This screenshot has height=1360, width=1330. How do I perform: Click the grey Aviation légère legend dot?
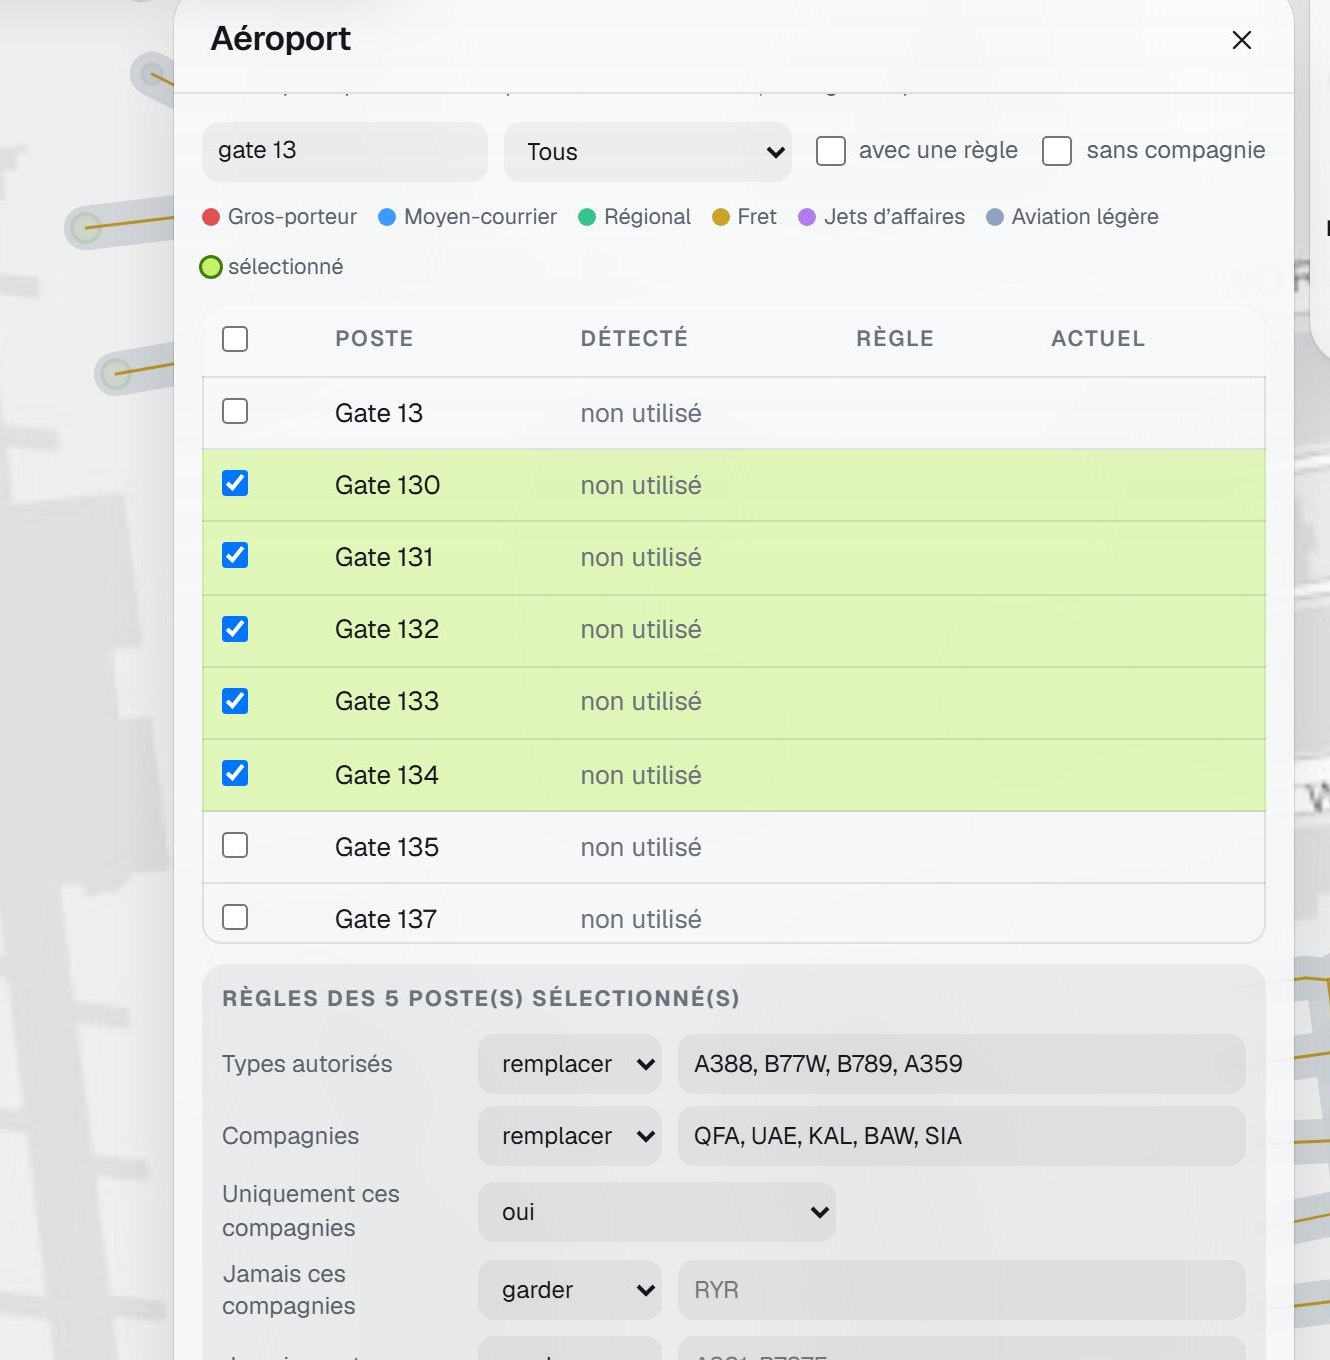tap(995, 217)
